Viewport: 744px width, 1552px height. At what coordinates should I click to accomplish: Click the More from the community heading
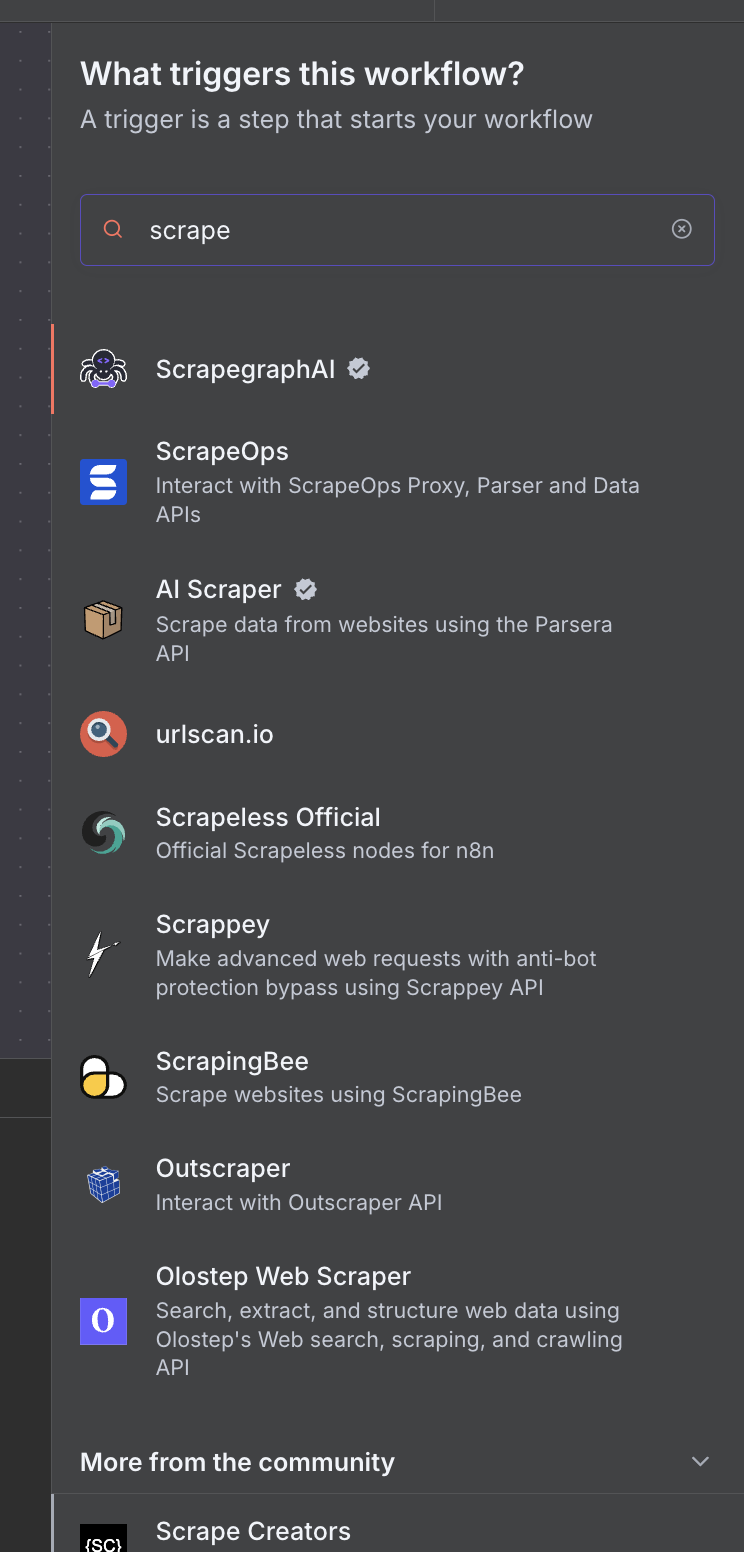pyautogui.click(x=237, y=1462)
